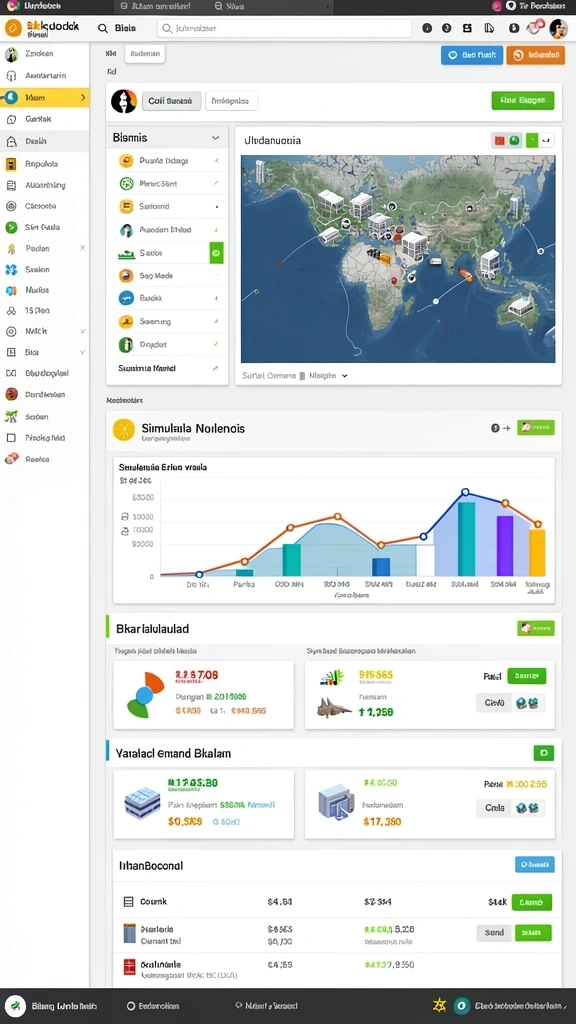
Task: Click the Alcosnhing document icon in sidebar
Action: point(10,185)
